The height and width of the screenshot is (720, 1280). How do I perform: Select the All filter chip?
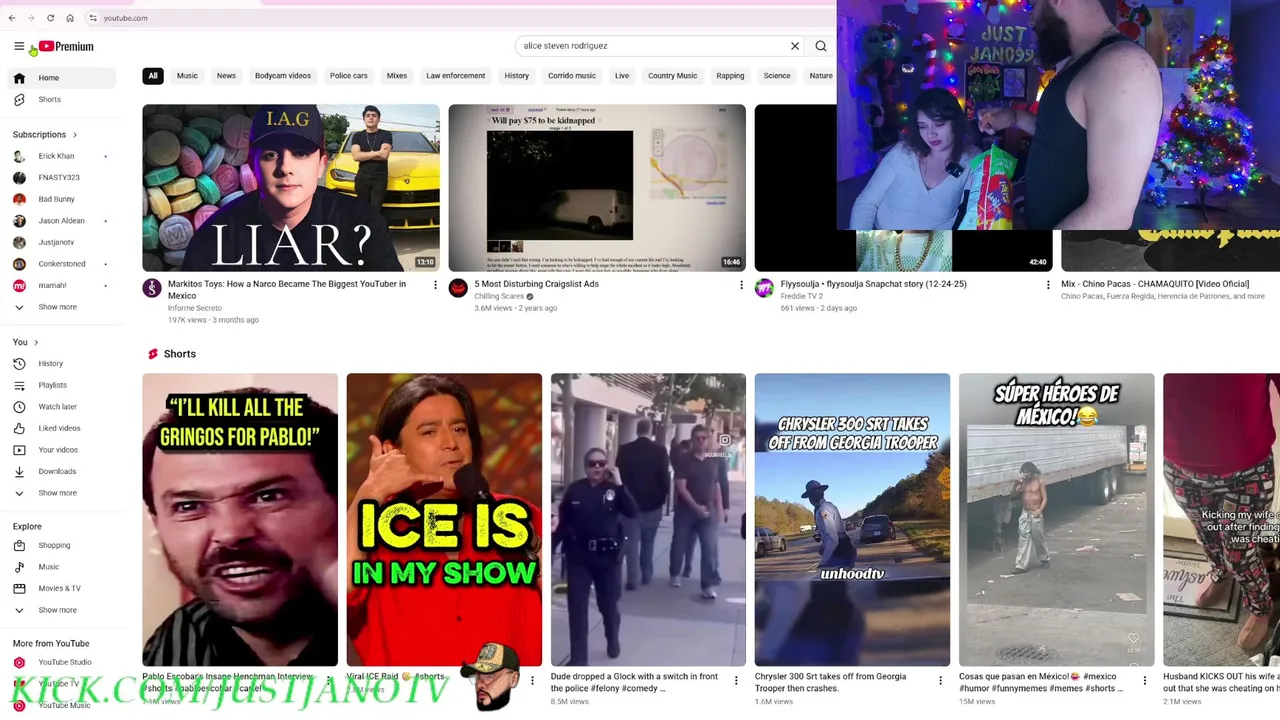pos(153,76)
